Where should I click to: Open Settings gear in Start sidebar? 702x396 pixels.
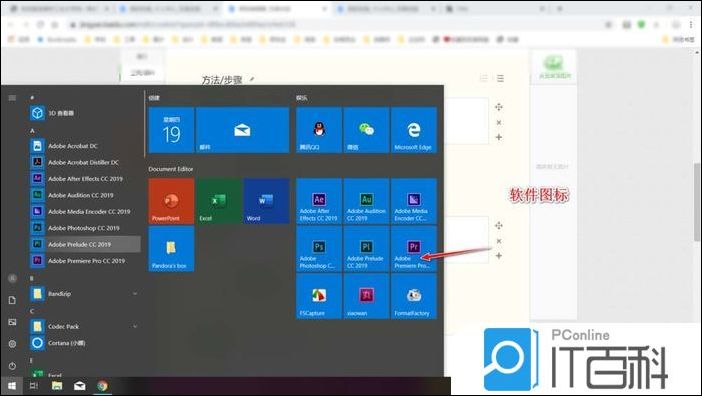pyautogui.click(x=12, y=344)
